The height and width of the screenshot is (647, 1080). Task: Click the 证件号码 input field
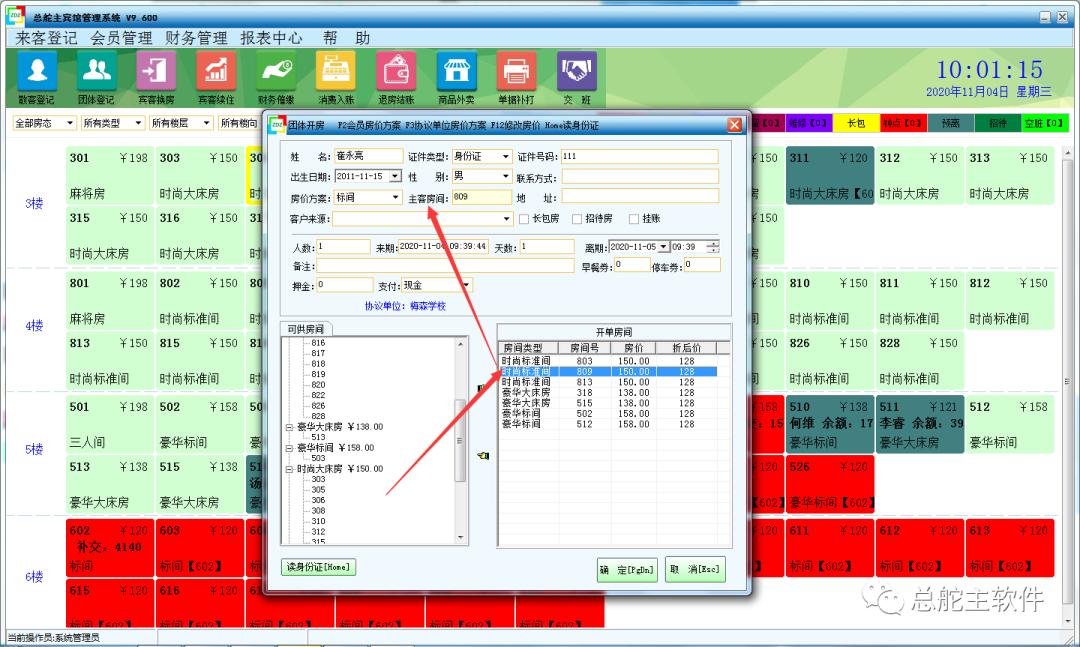pos(638,157)
